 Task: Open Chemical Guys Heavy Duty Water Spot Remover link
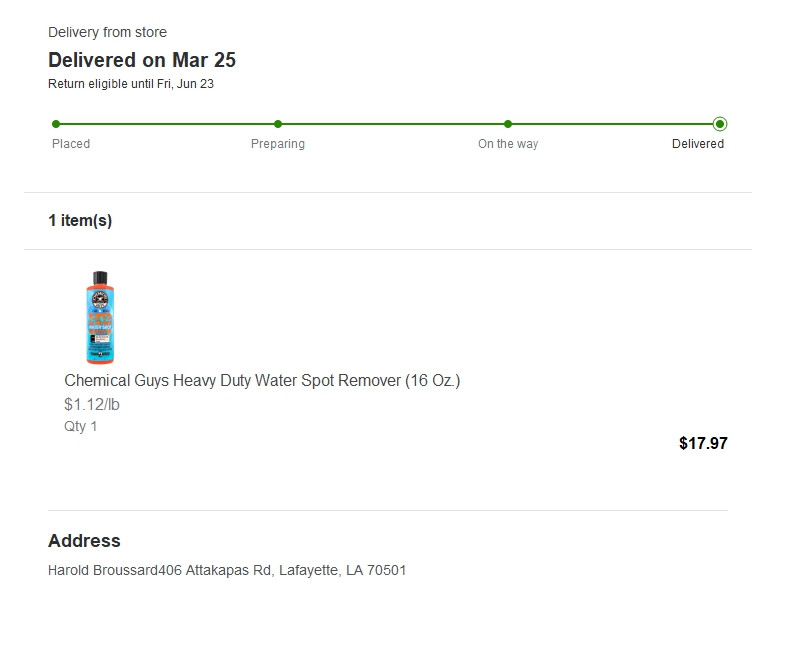pyautogui.click(x=262, y=380)
